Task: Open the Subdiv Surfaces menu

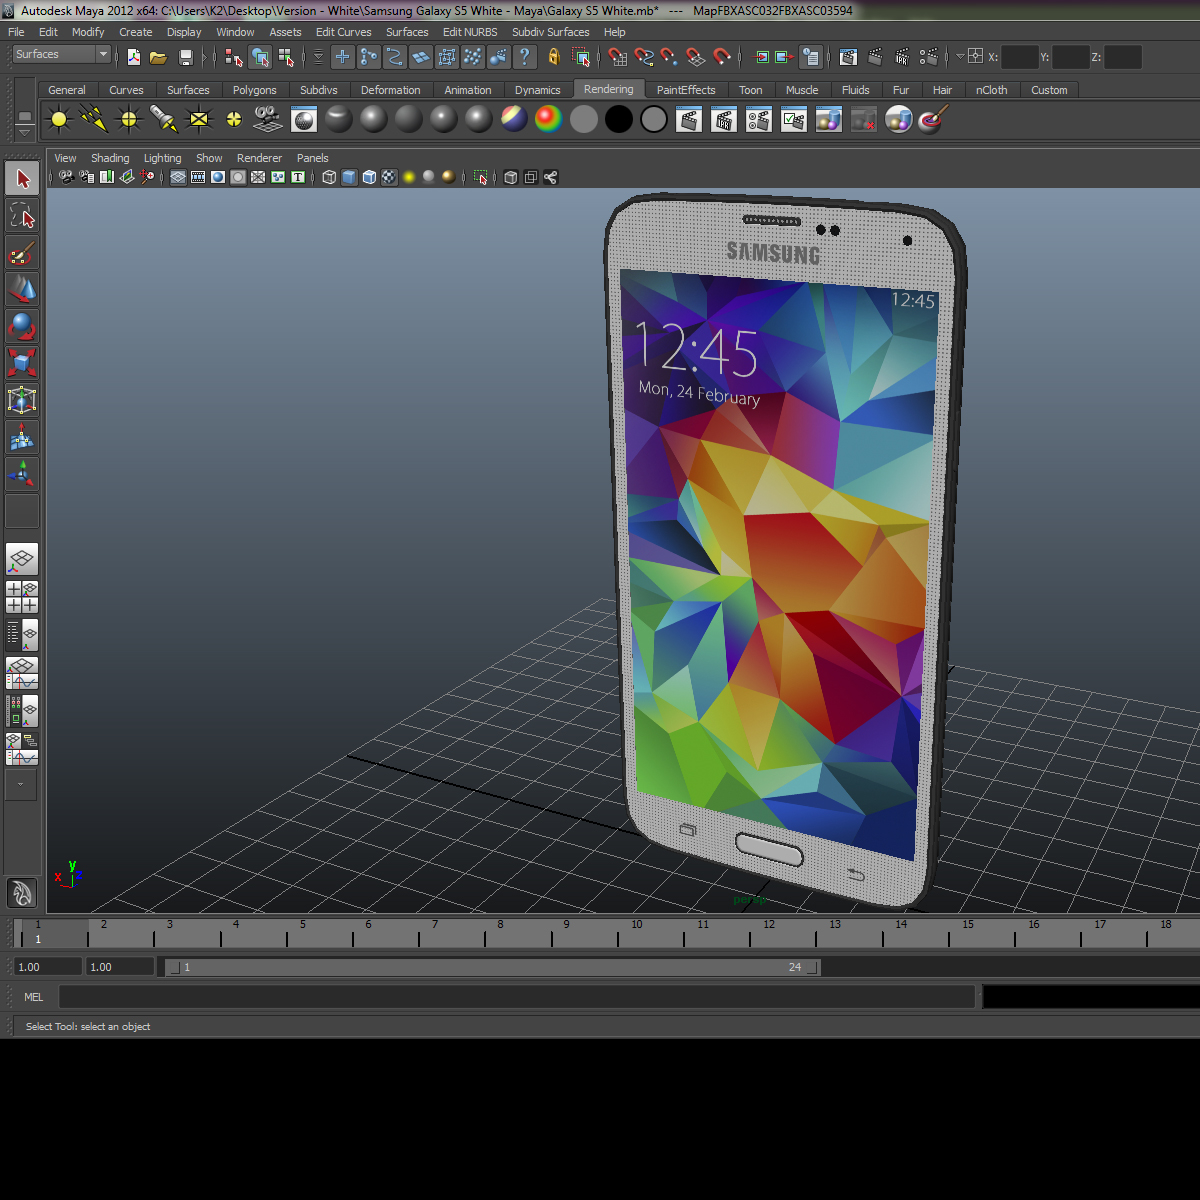Action: click(550, 32)
